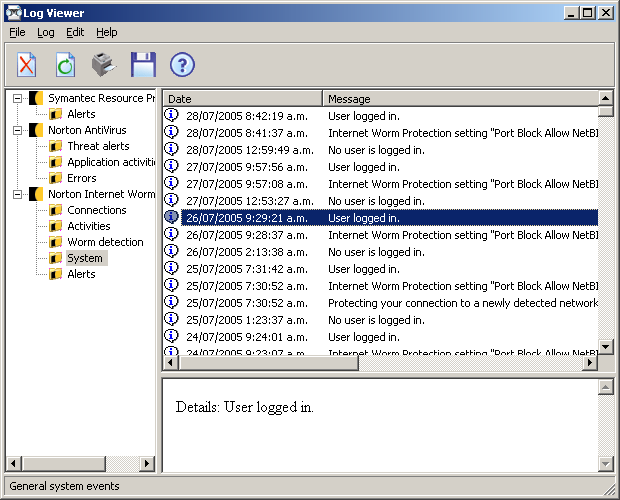The width and height of the screenshot is (620, 500).
Task: Open help via question mark icon
Action: click(x=182, y=65)
